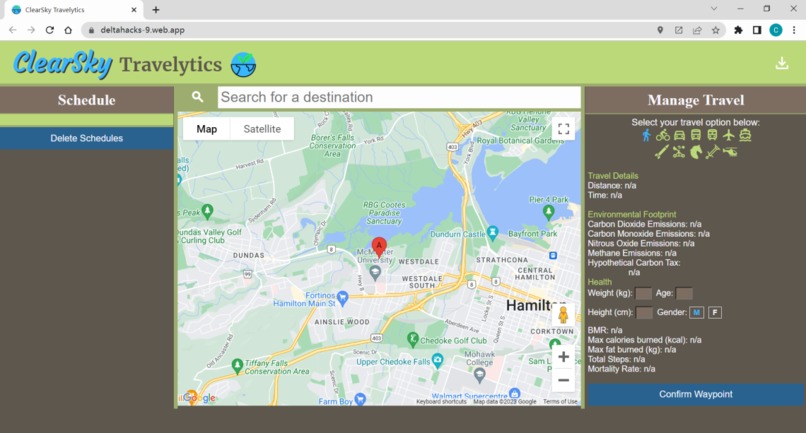Open the map Terms of Use link
Image resolution: width=806 pixels, height=433 pixels.
[x=560, y=402]
